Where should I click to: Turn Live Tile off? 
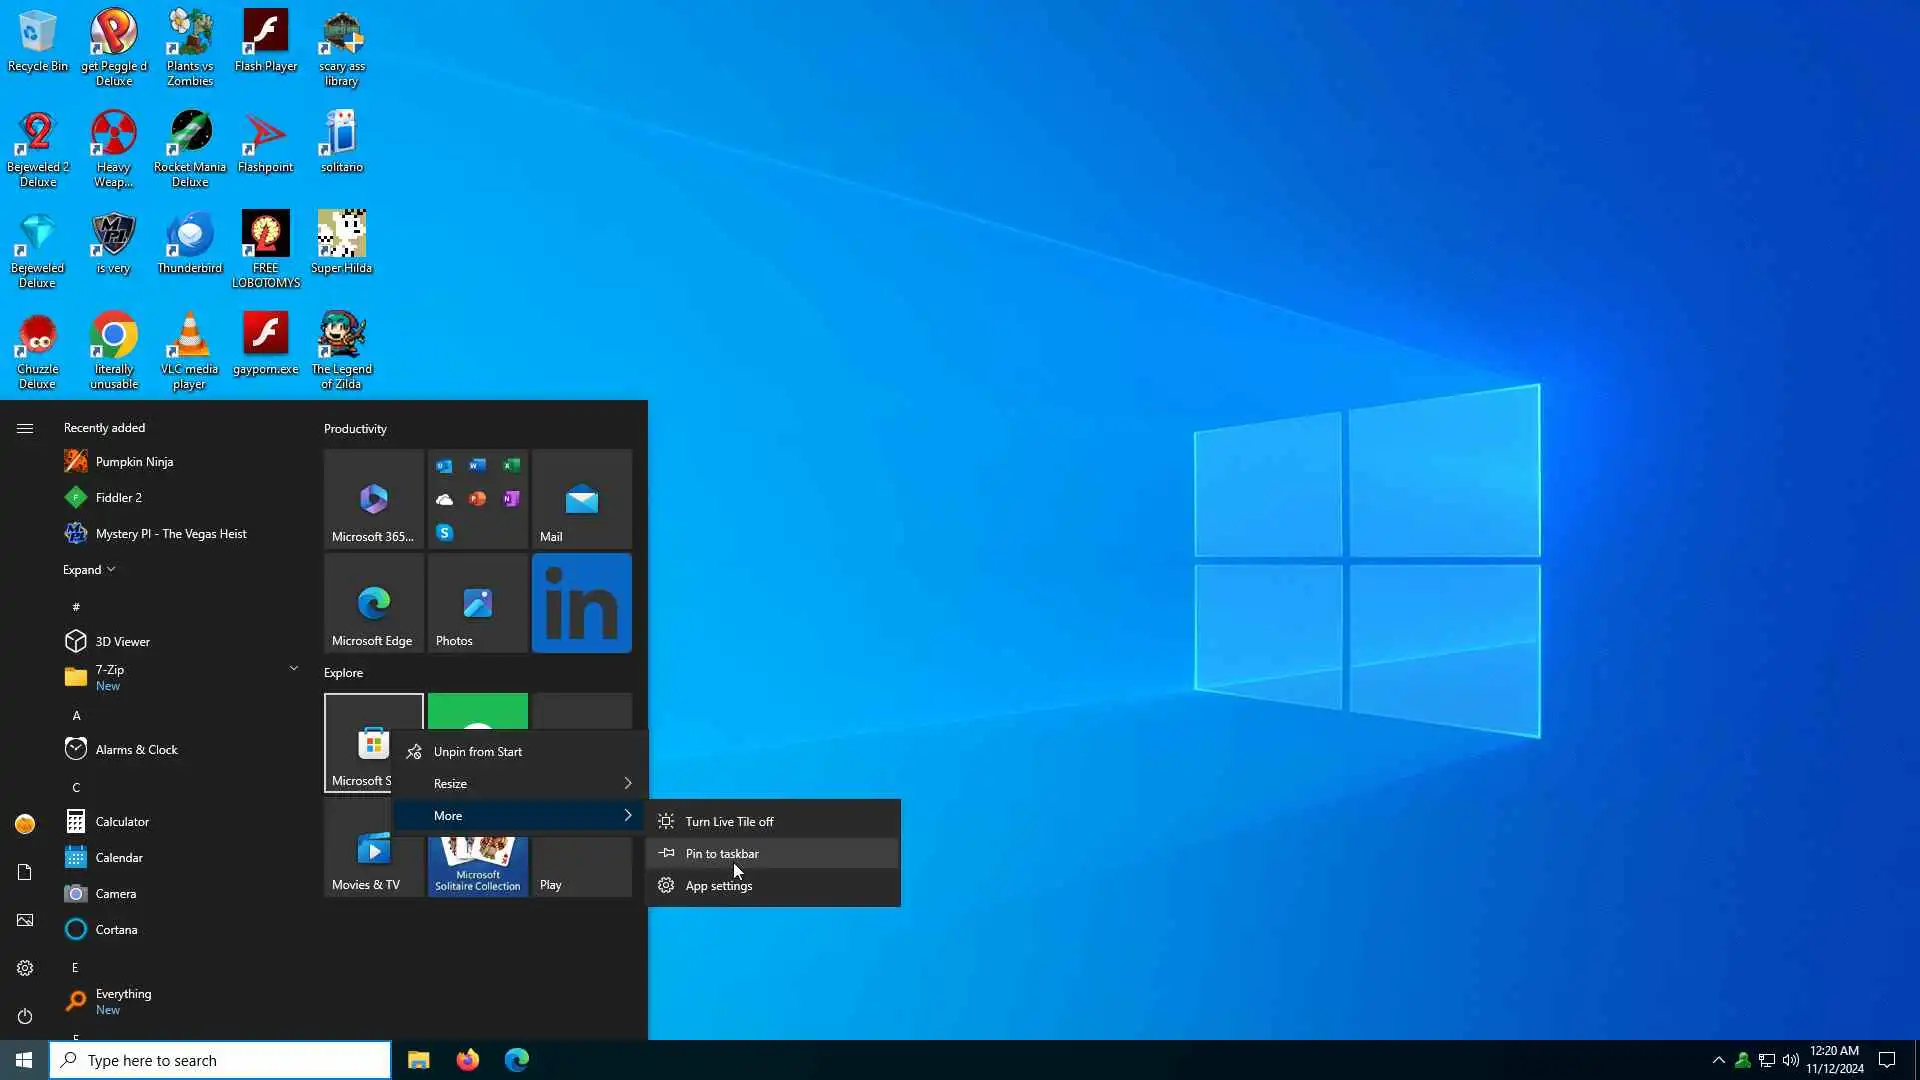(x=729, y=822)
